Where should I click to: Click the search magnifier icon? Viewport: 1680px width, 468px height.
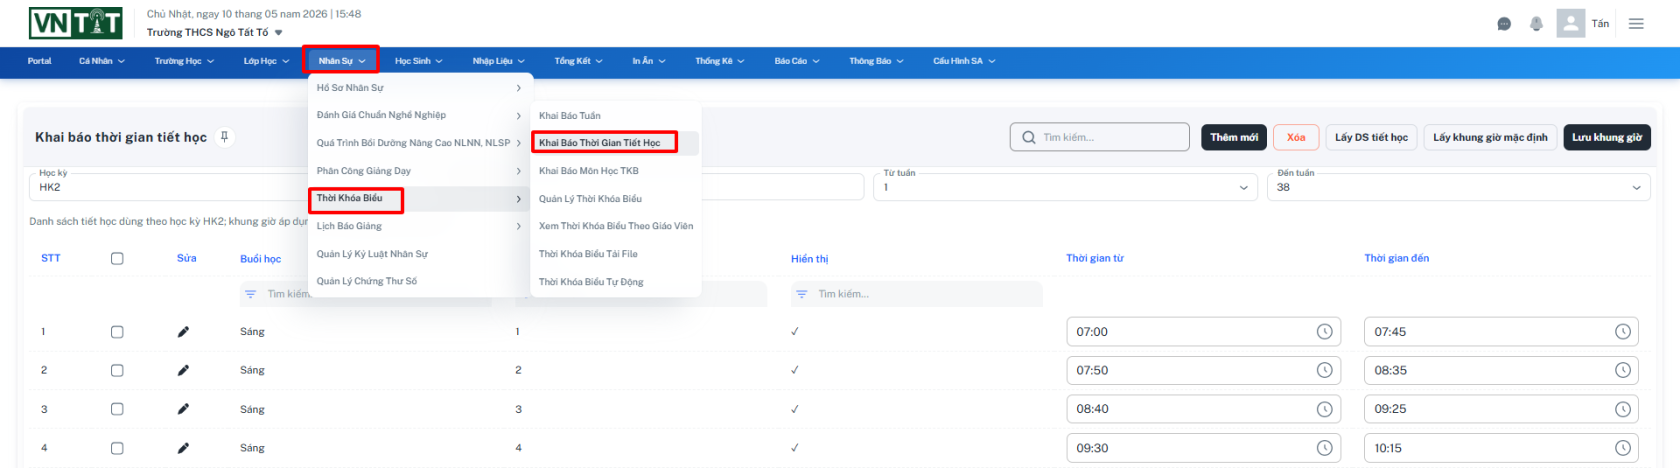[1028, 138]
